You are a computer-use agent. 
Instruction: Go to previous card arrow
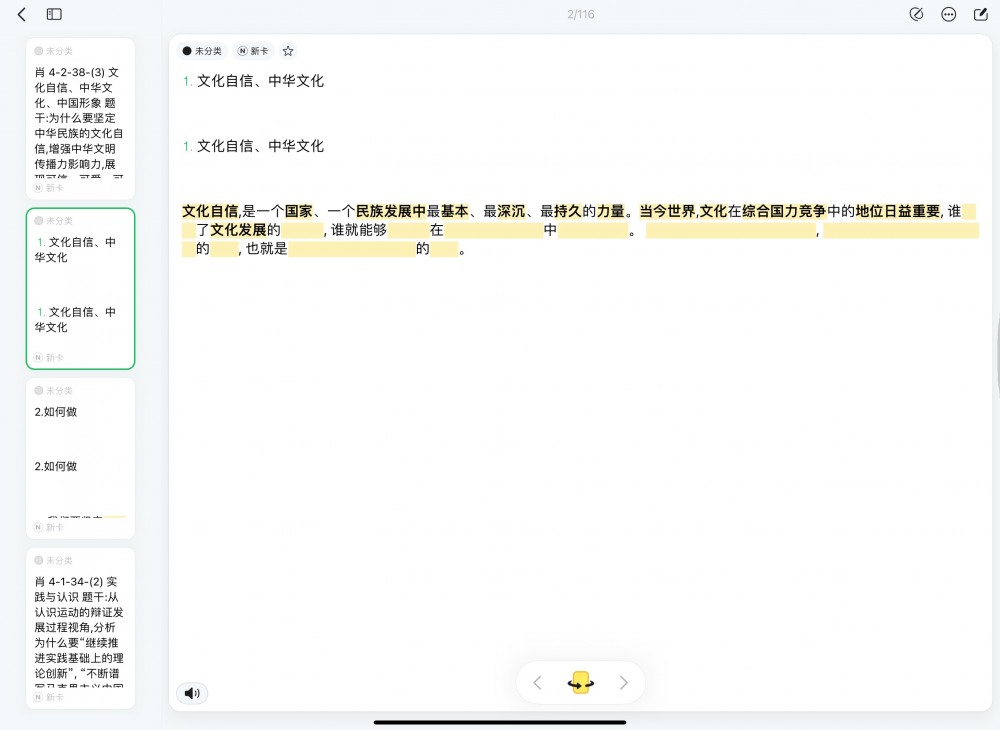click(537, 683)
